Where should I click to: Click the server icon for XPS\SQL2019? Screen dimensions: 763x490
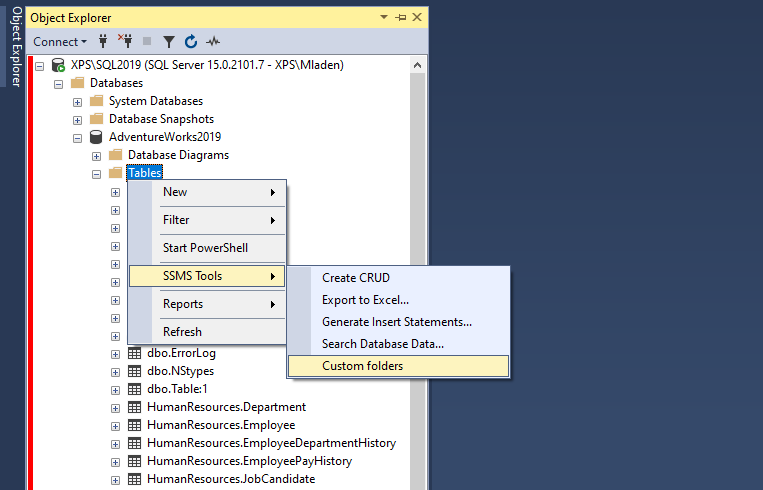coord(58,65)
